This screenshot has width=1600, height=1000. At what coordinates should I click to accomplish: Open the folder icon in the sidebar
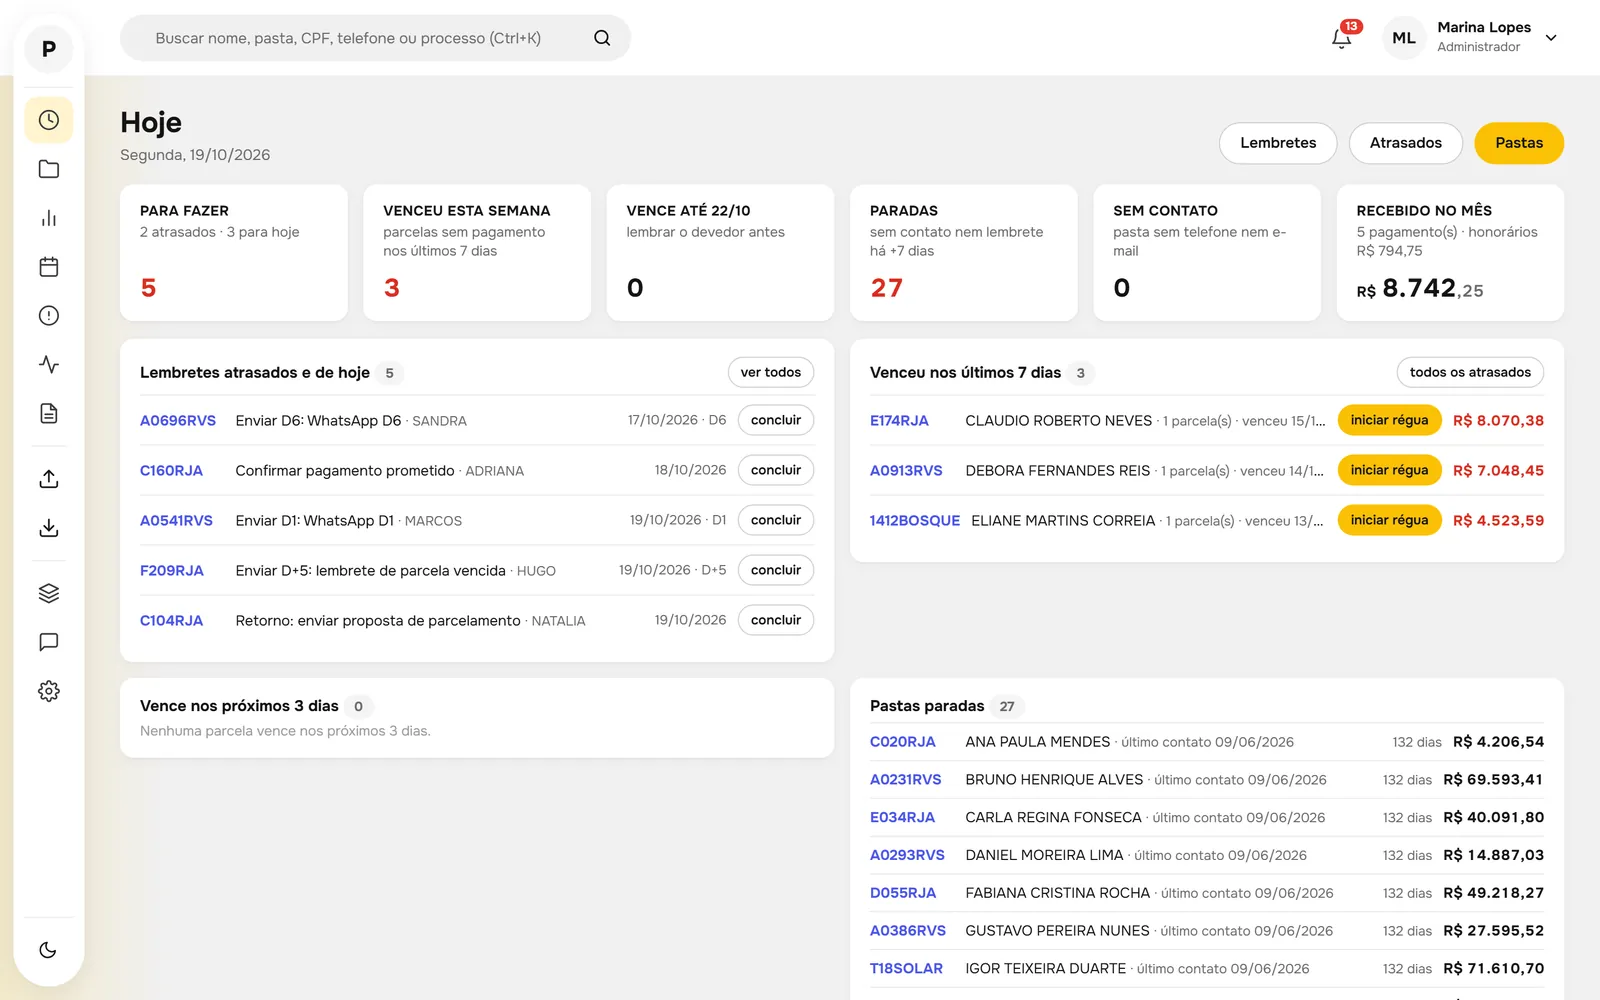pos(48,169)
